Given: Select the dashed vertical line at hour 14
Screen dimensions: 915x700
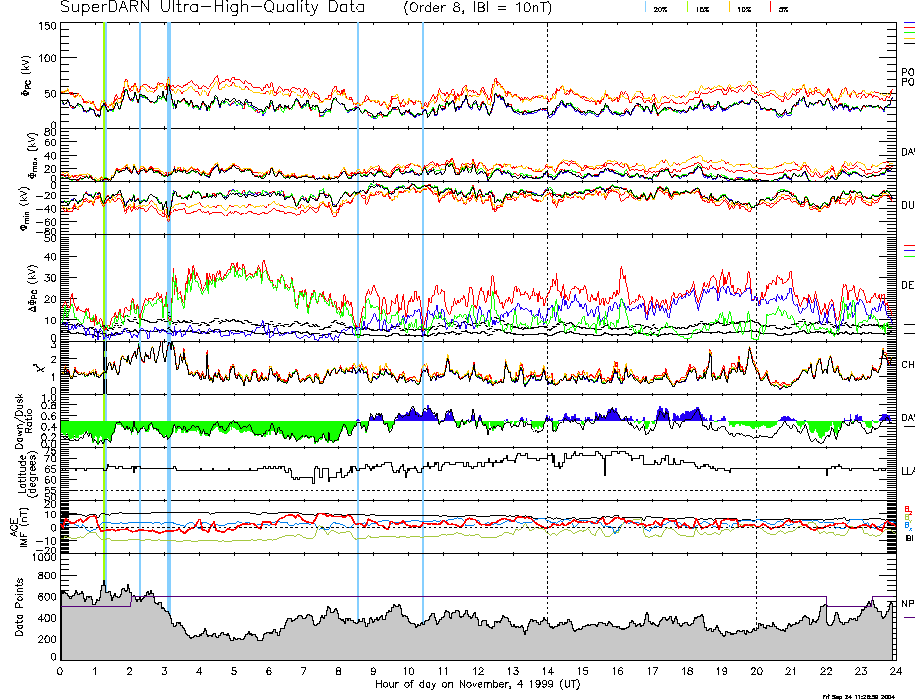Looking at the screenshot, I should point(547,300).
